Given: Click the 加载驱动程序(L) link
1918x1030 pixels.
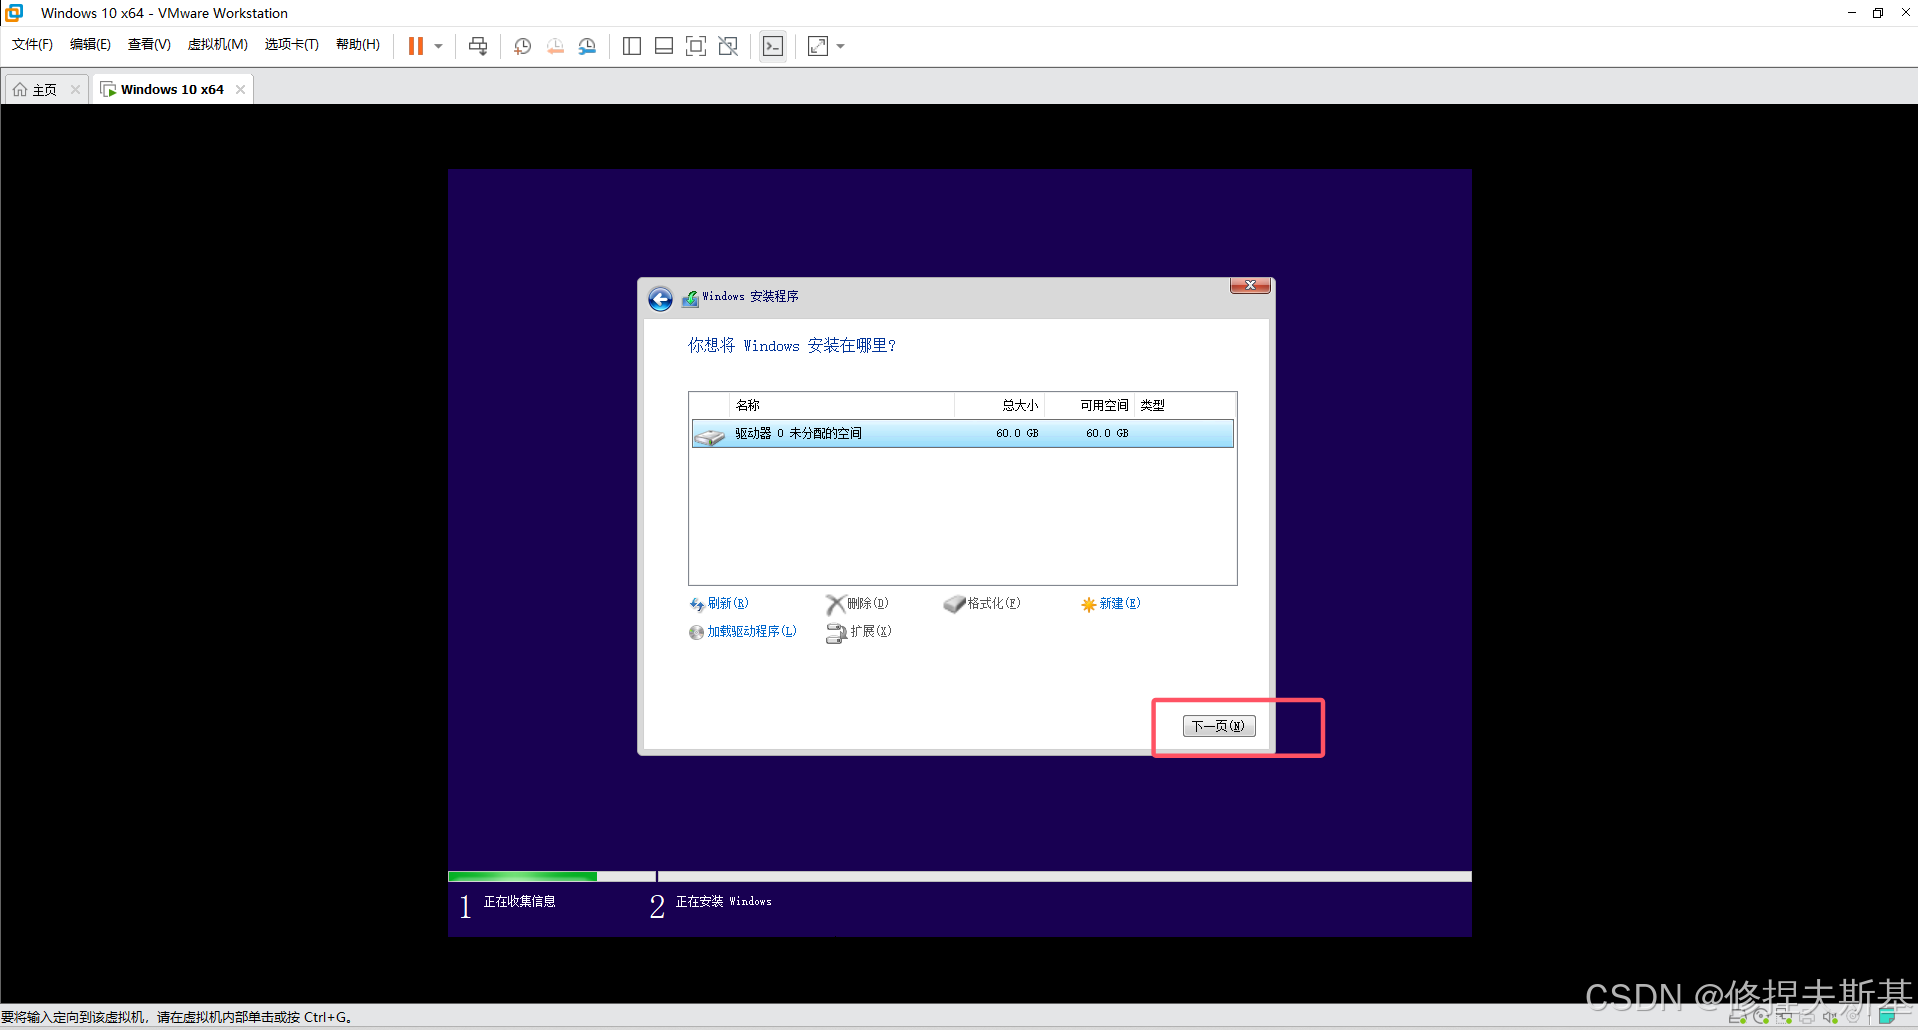Looking at the screenshot, I should click(743, 632).
